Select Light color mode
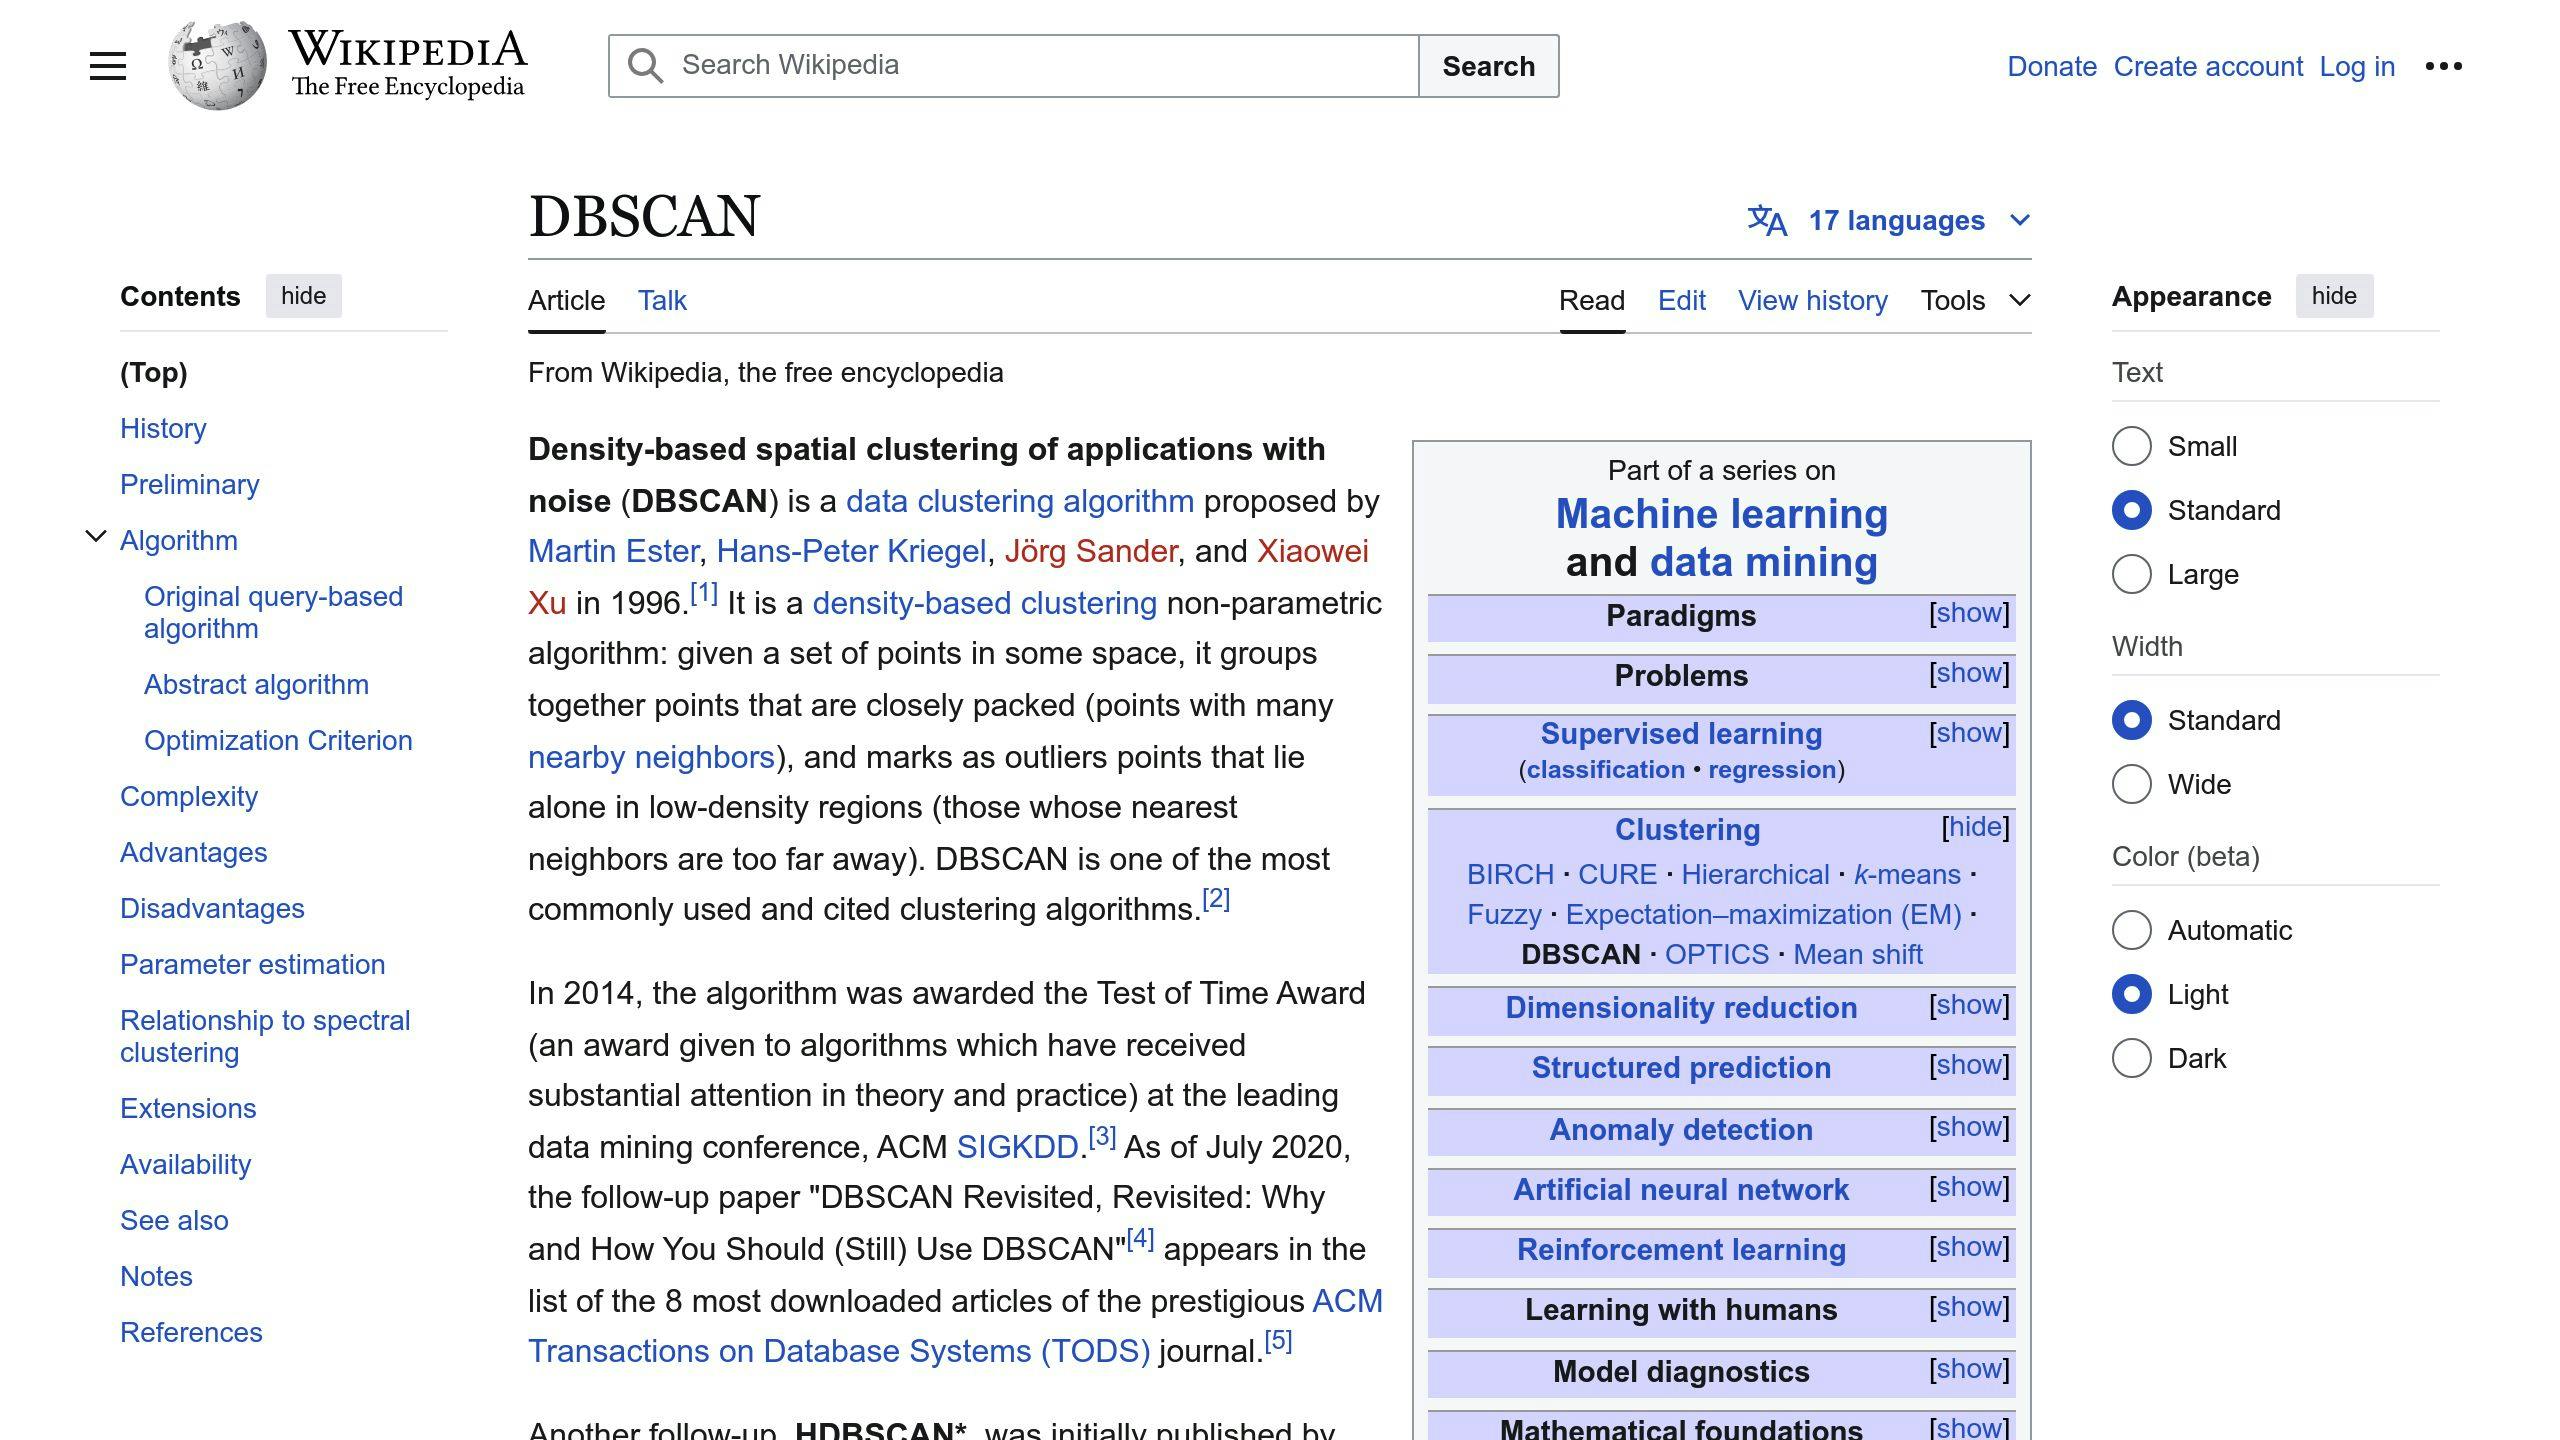The height and width of the screenshot is (1440, 2560). [x=2131, y=994]
